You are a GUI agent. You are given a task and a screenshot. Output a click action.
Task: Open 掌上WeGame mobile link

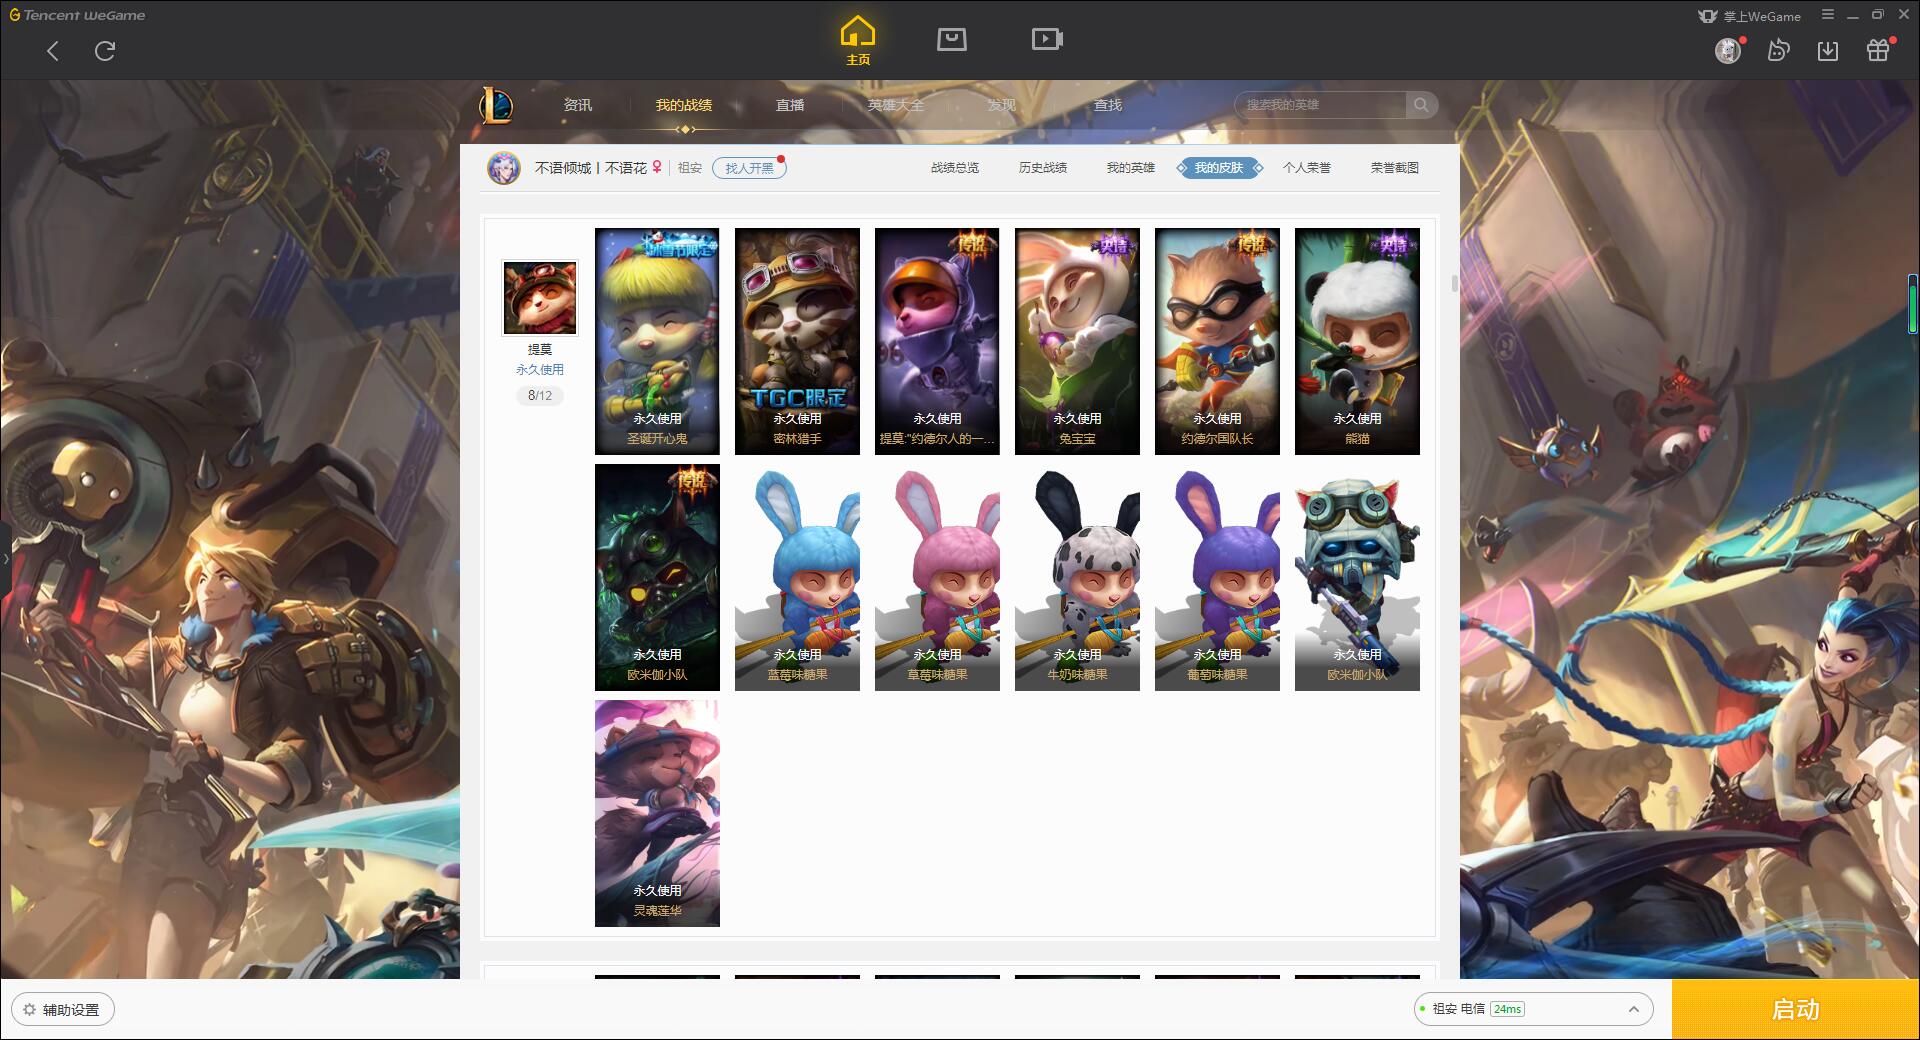click(1750, 16)
